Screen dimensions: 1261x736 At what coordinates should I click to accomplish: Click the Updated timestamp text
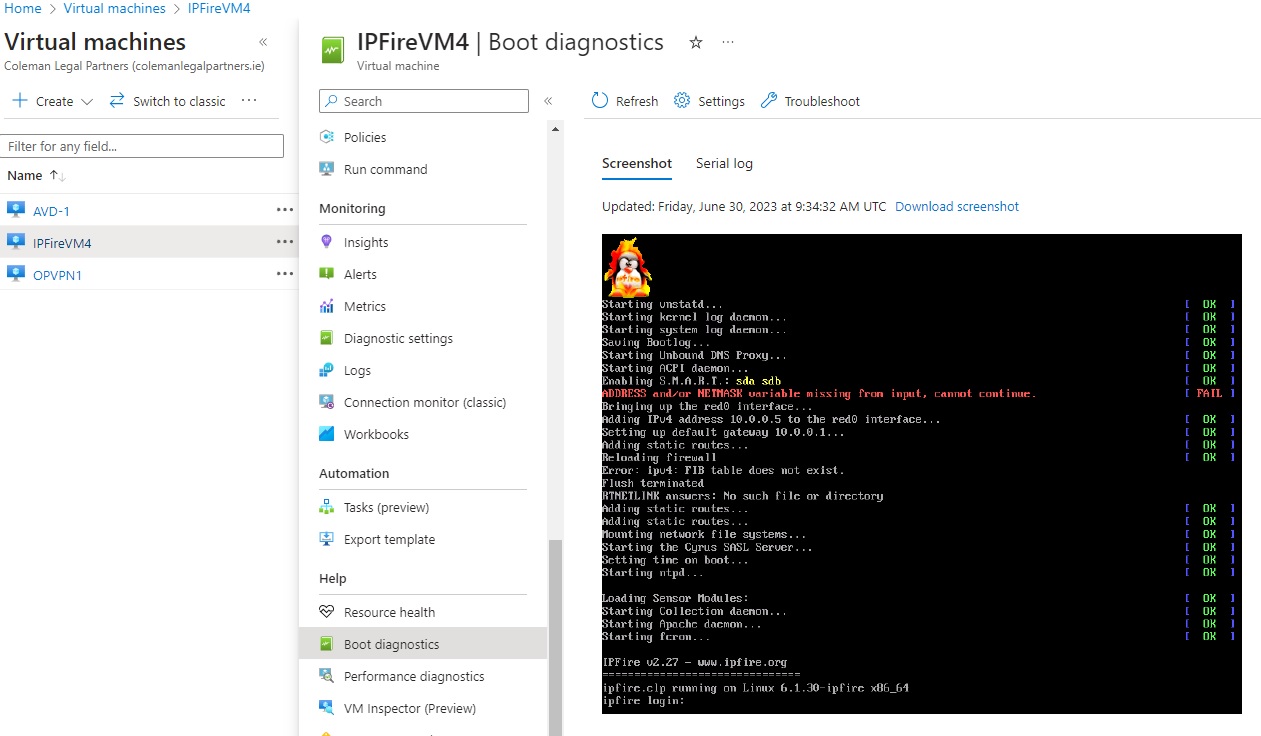744,207
